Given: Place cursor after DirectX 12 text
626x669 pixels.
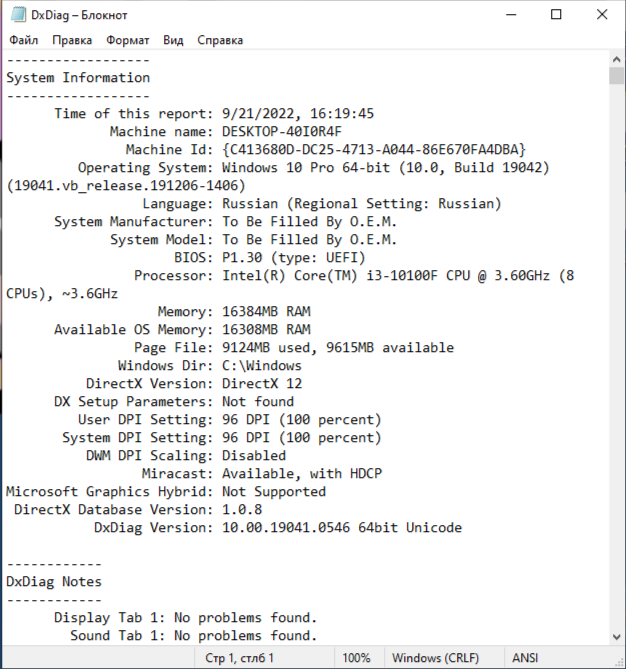Looking at the screenshot, I should click(x=303, y=384).
